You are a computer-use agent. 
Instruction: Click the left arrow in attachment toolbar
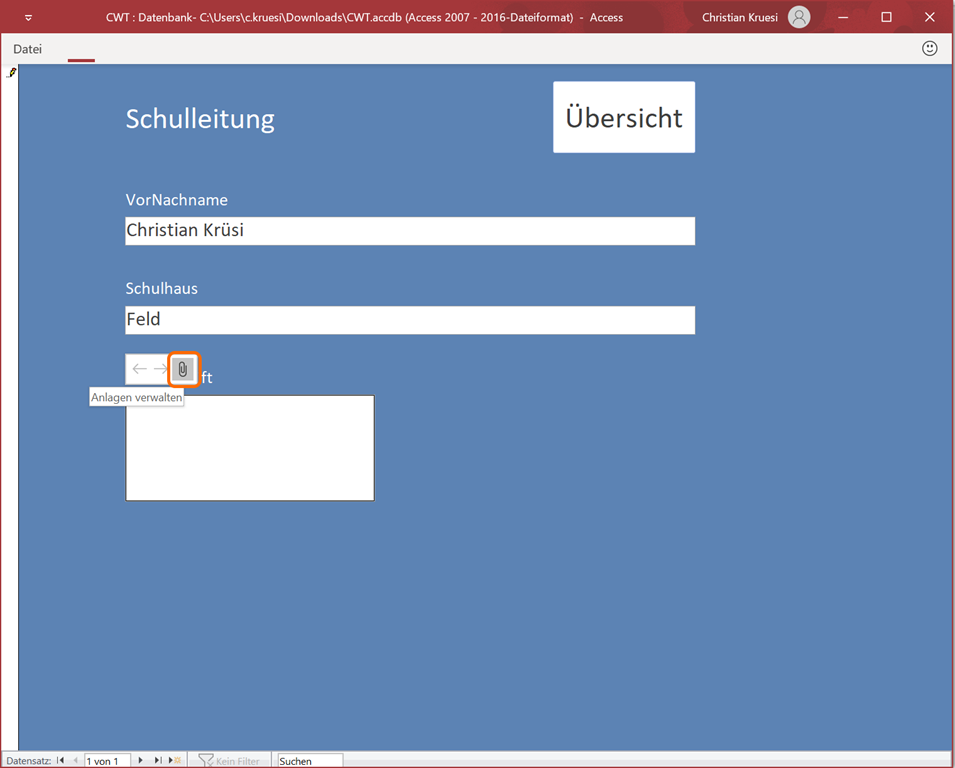click(x=139, y=369)
